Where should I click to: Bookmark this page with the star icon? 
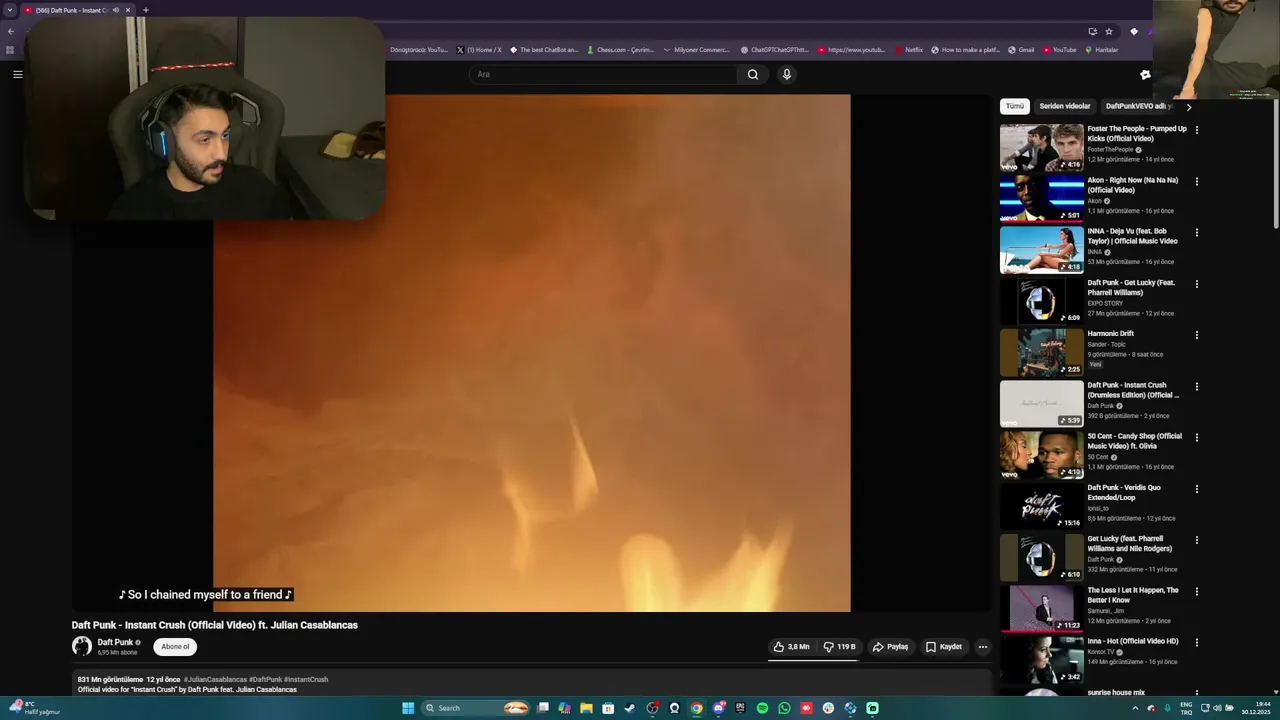coord(1109,31)
